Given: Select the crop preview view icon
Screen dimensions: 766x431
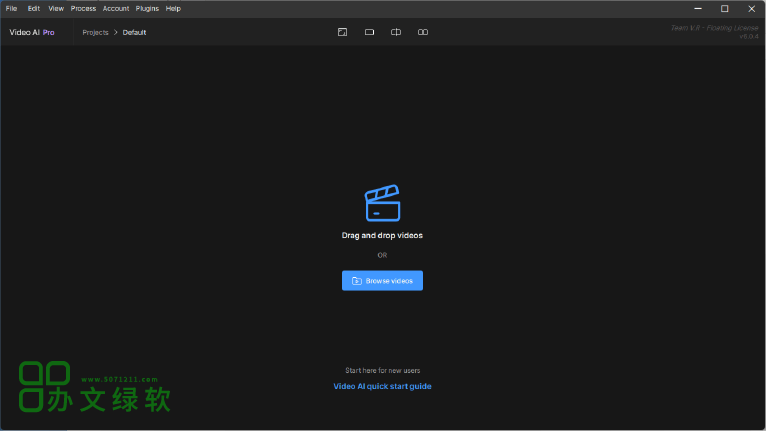Looking at the screenshot, I should pyautogui.click(x=342, y=32).
